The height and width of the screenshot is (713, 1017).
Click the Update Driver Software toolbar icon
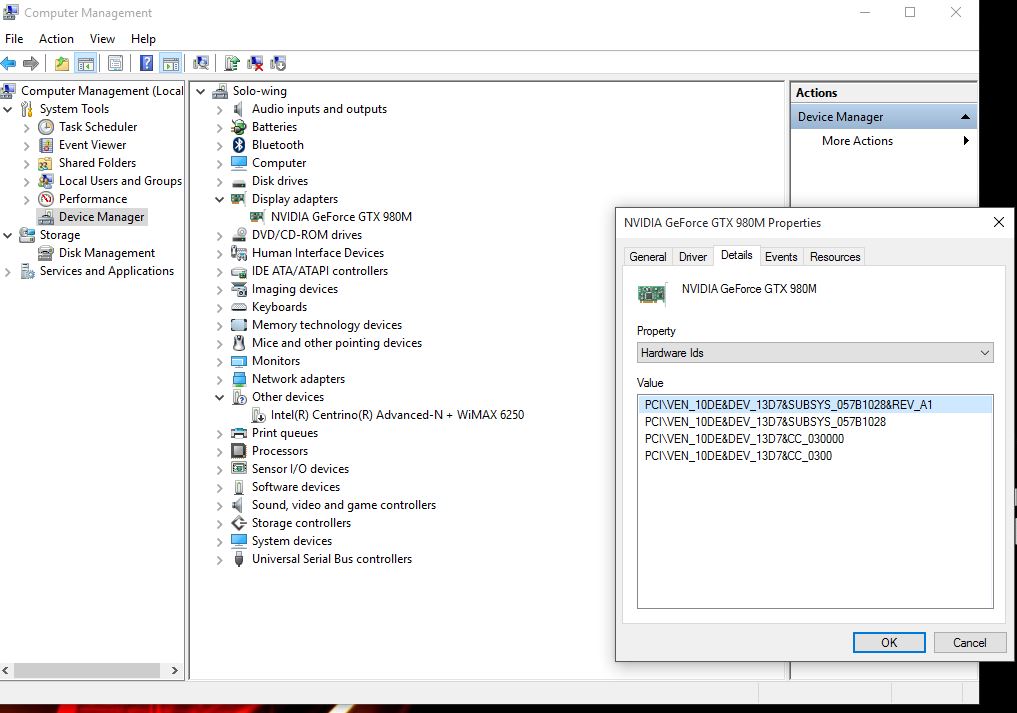[232, 63]
